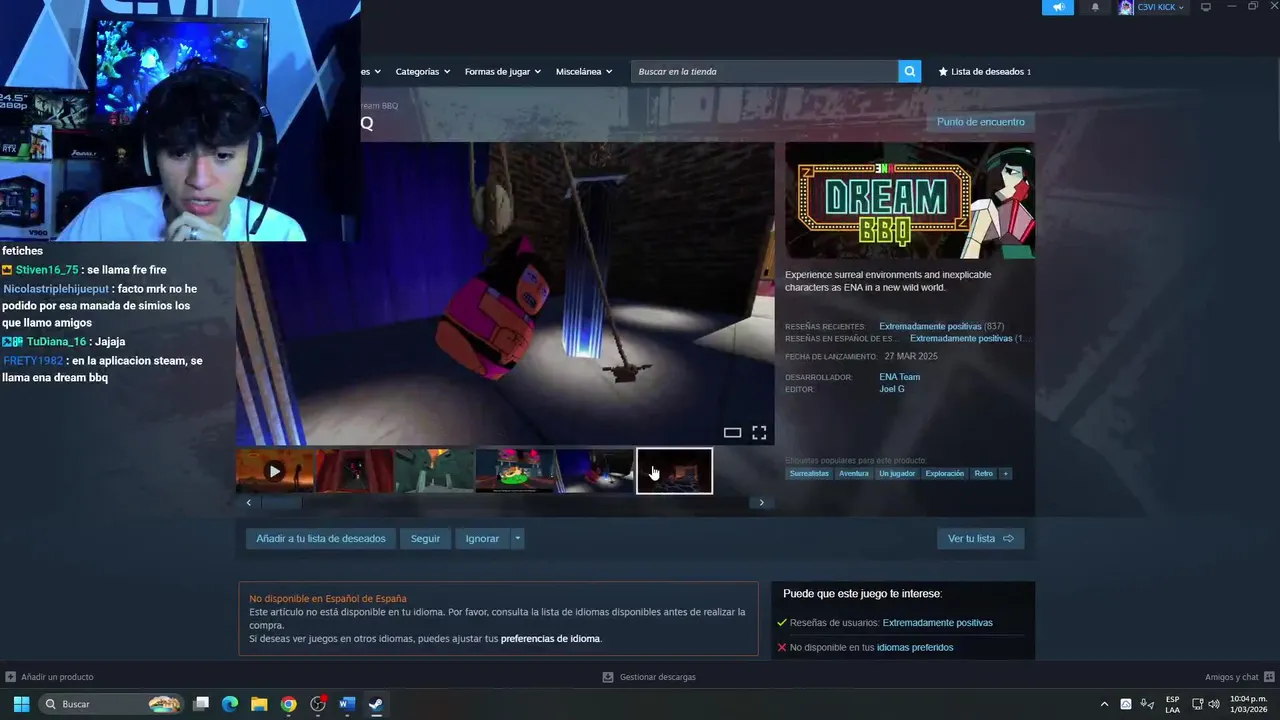Switch to Big Picture mode monitor icon
Screen dimensions: 1280x720
[x=1205, y=7]
